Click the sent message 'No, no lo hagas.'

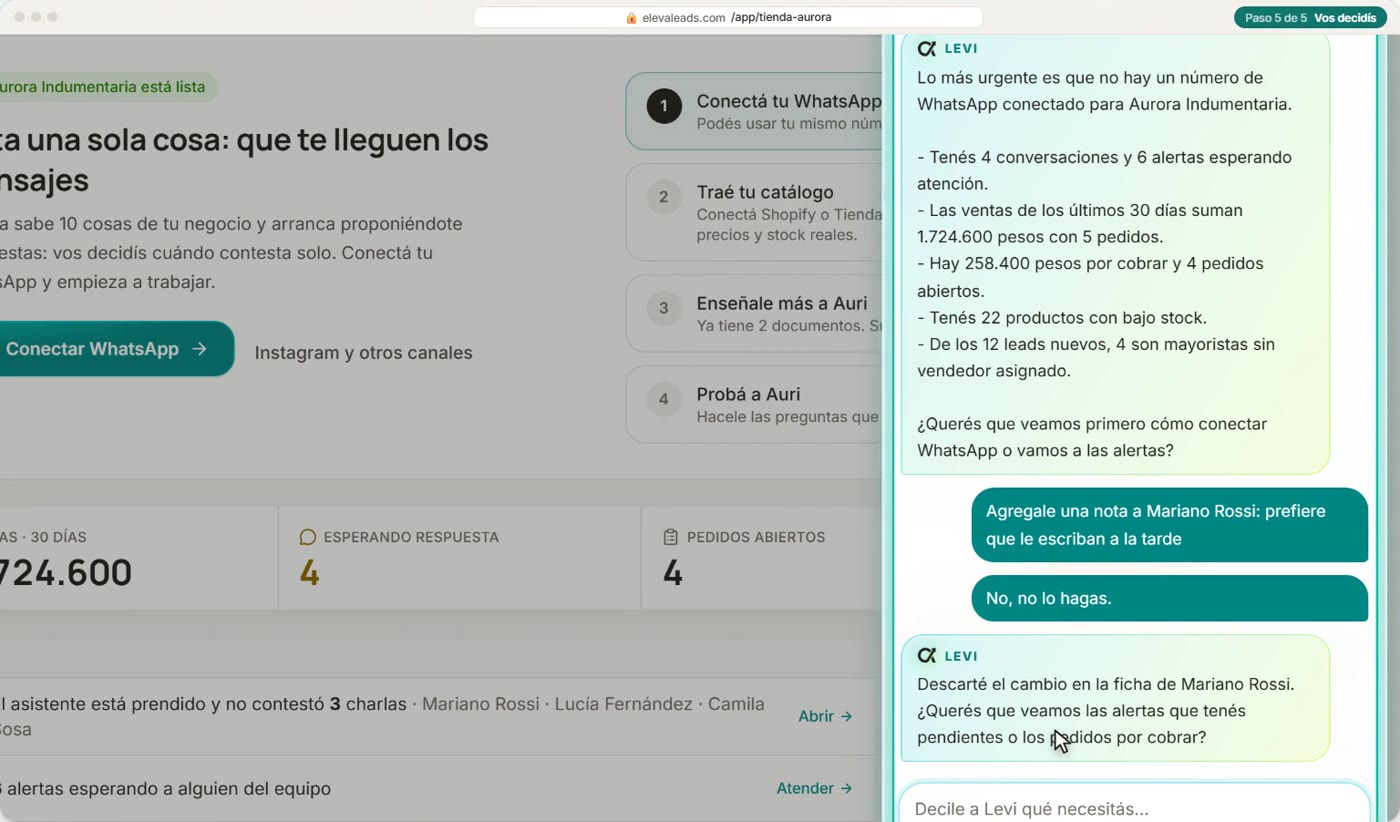pos(1170,598)
